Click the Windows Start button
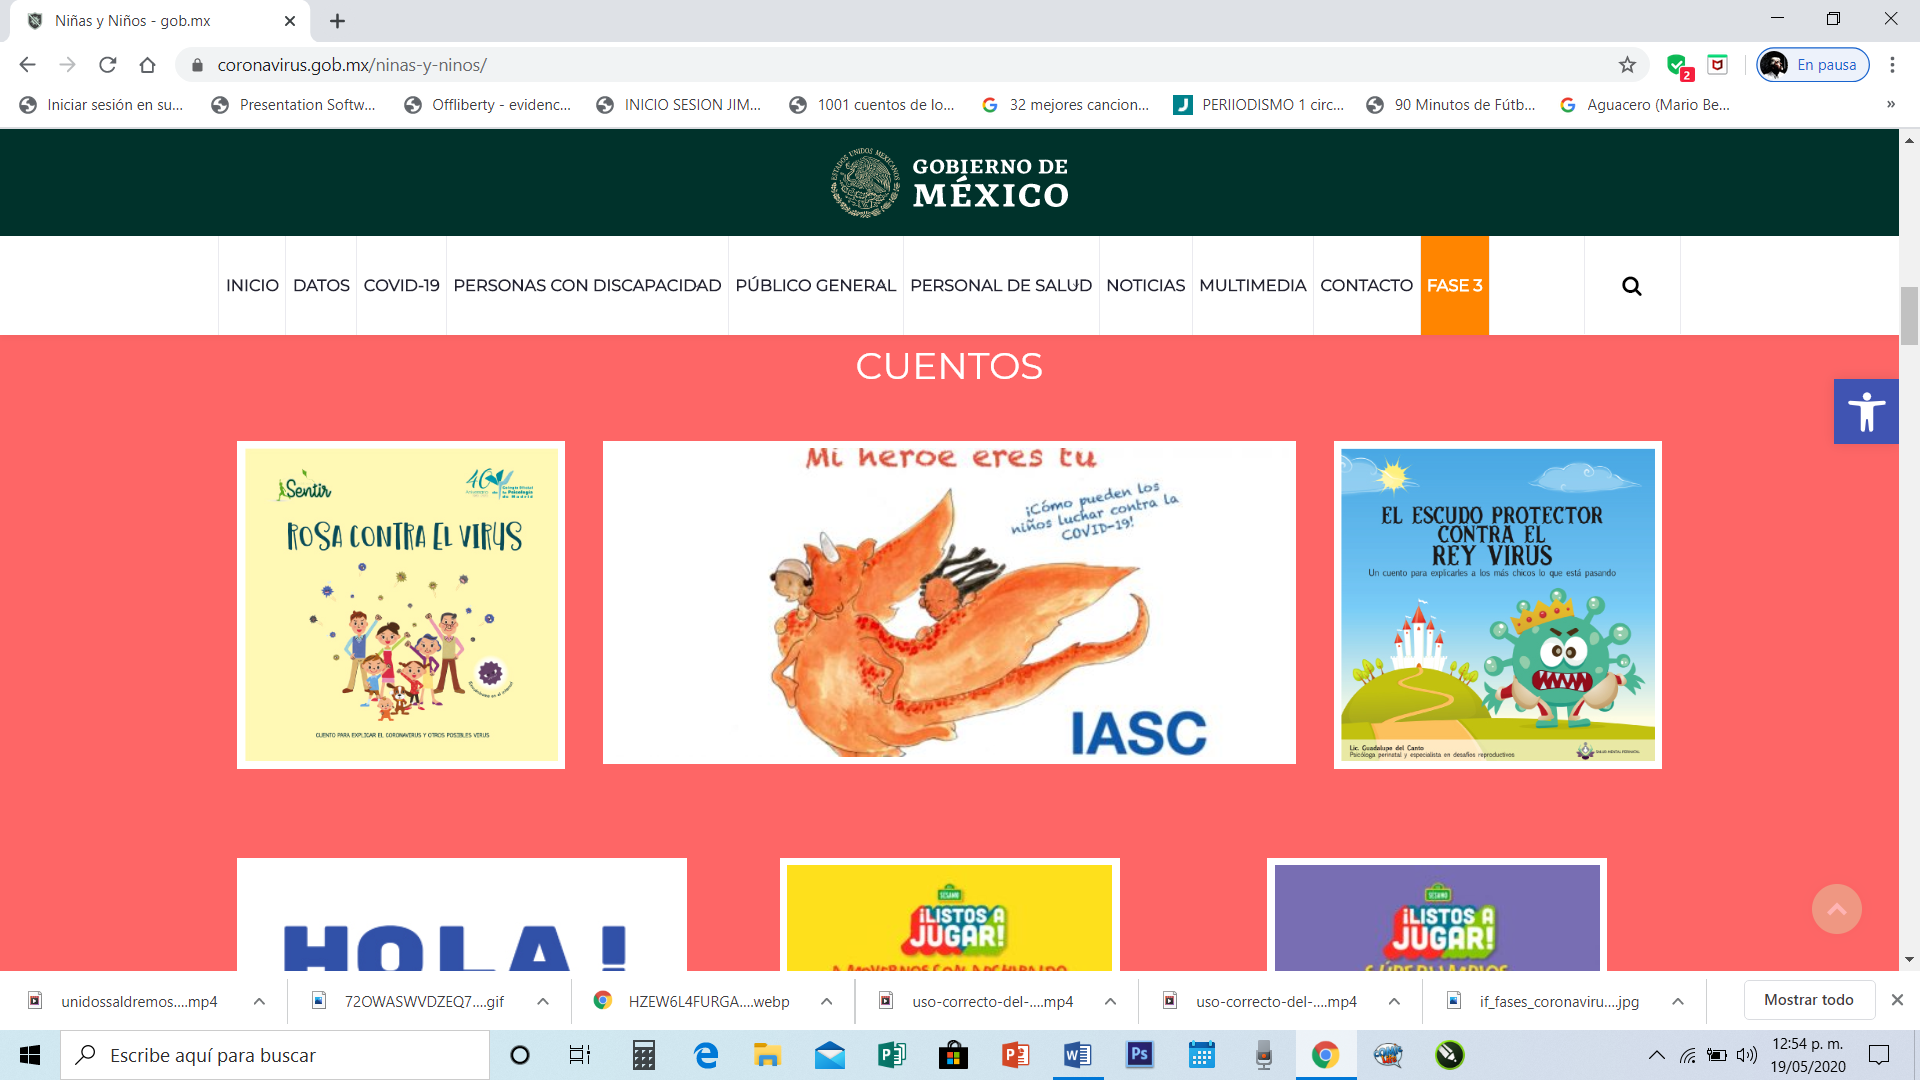1920x1080 pixels. [x=30, y=1055]
